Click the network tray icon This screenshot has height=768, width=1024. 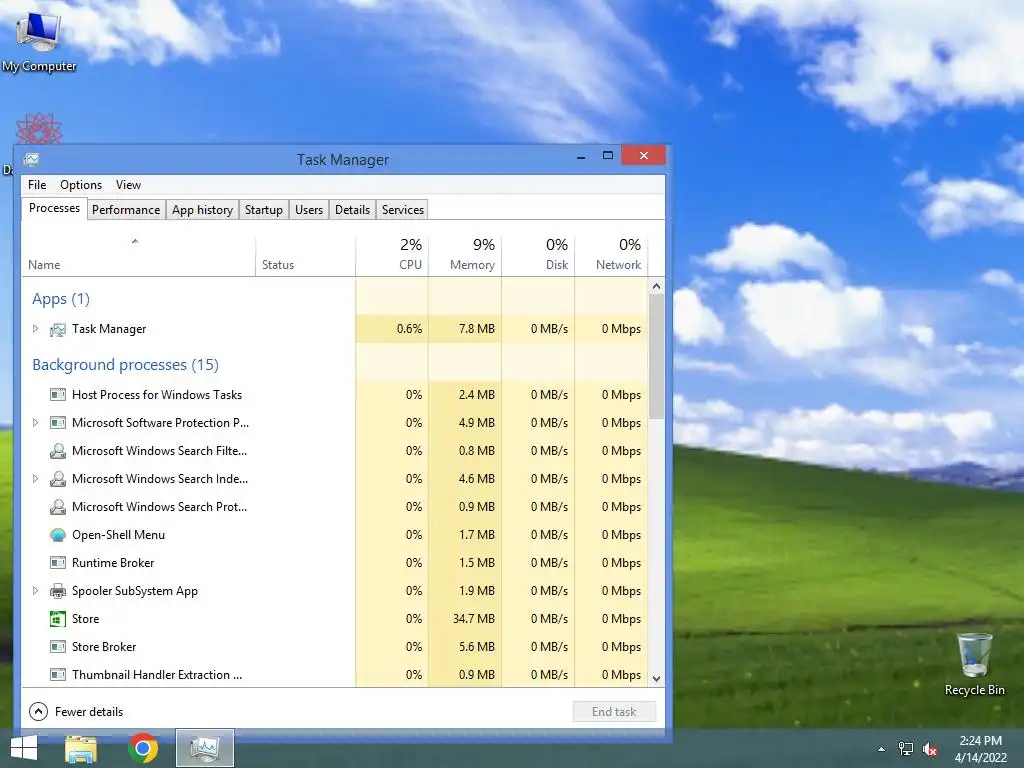pyautogui.click(x=906, y=749)
